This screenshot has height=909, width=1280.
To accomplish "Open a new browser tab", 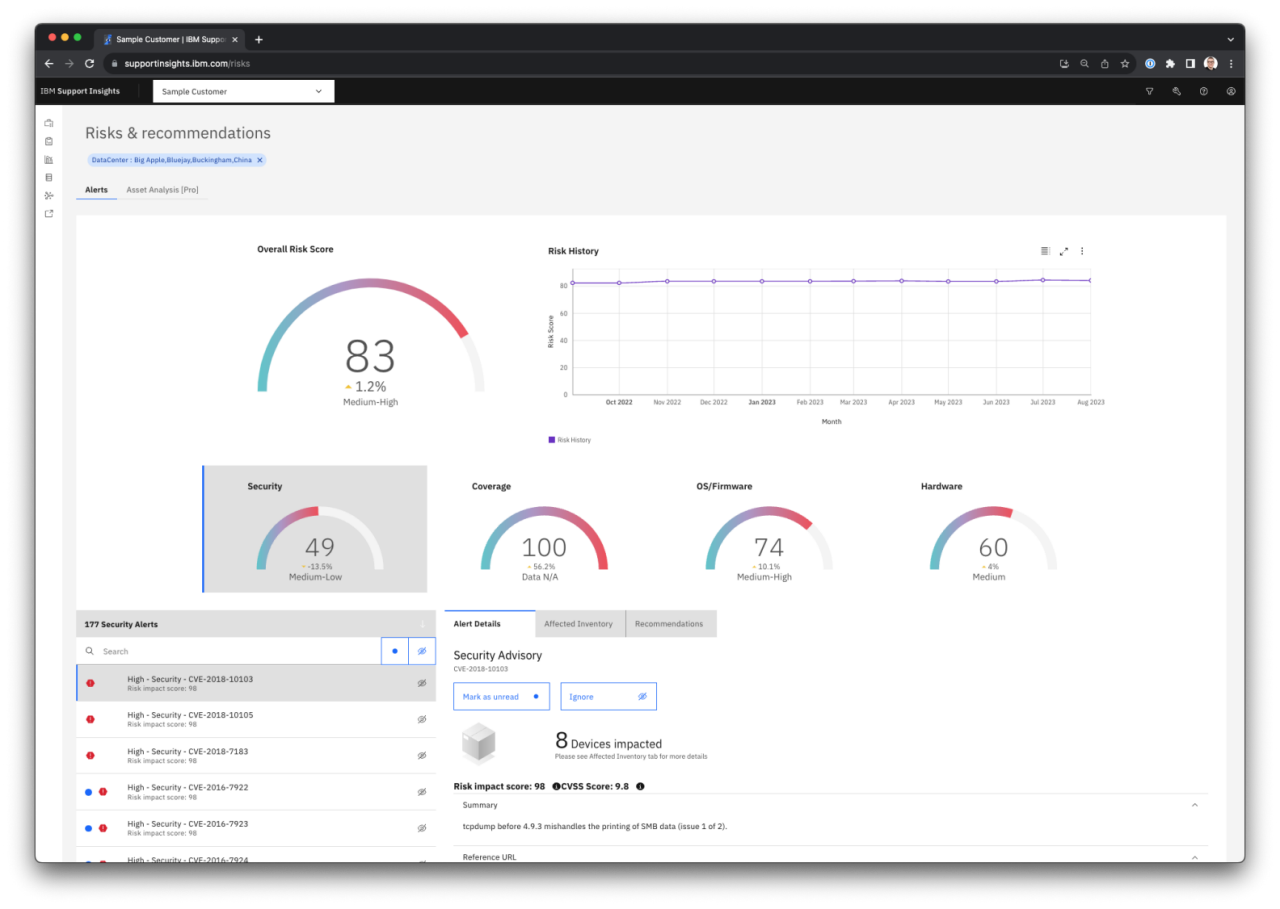I will click(259, 39).
